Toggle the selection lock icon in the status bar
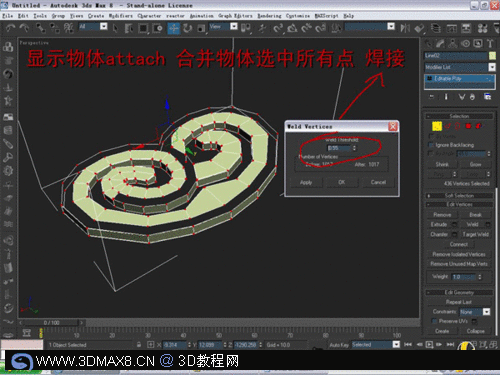 (139, 344)
